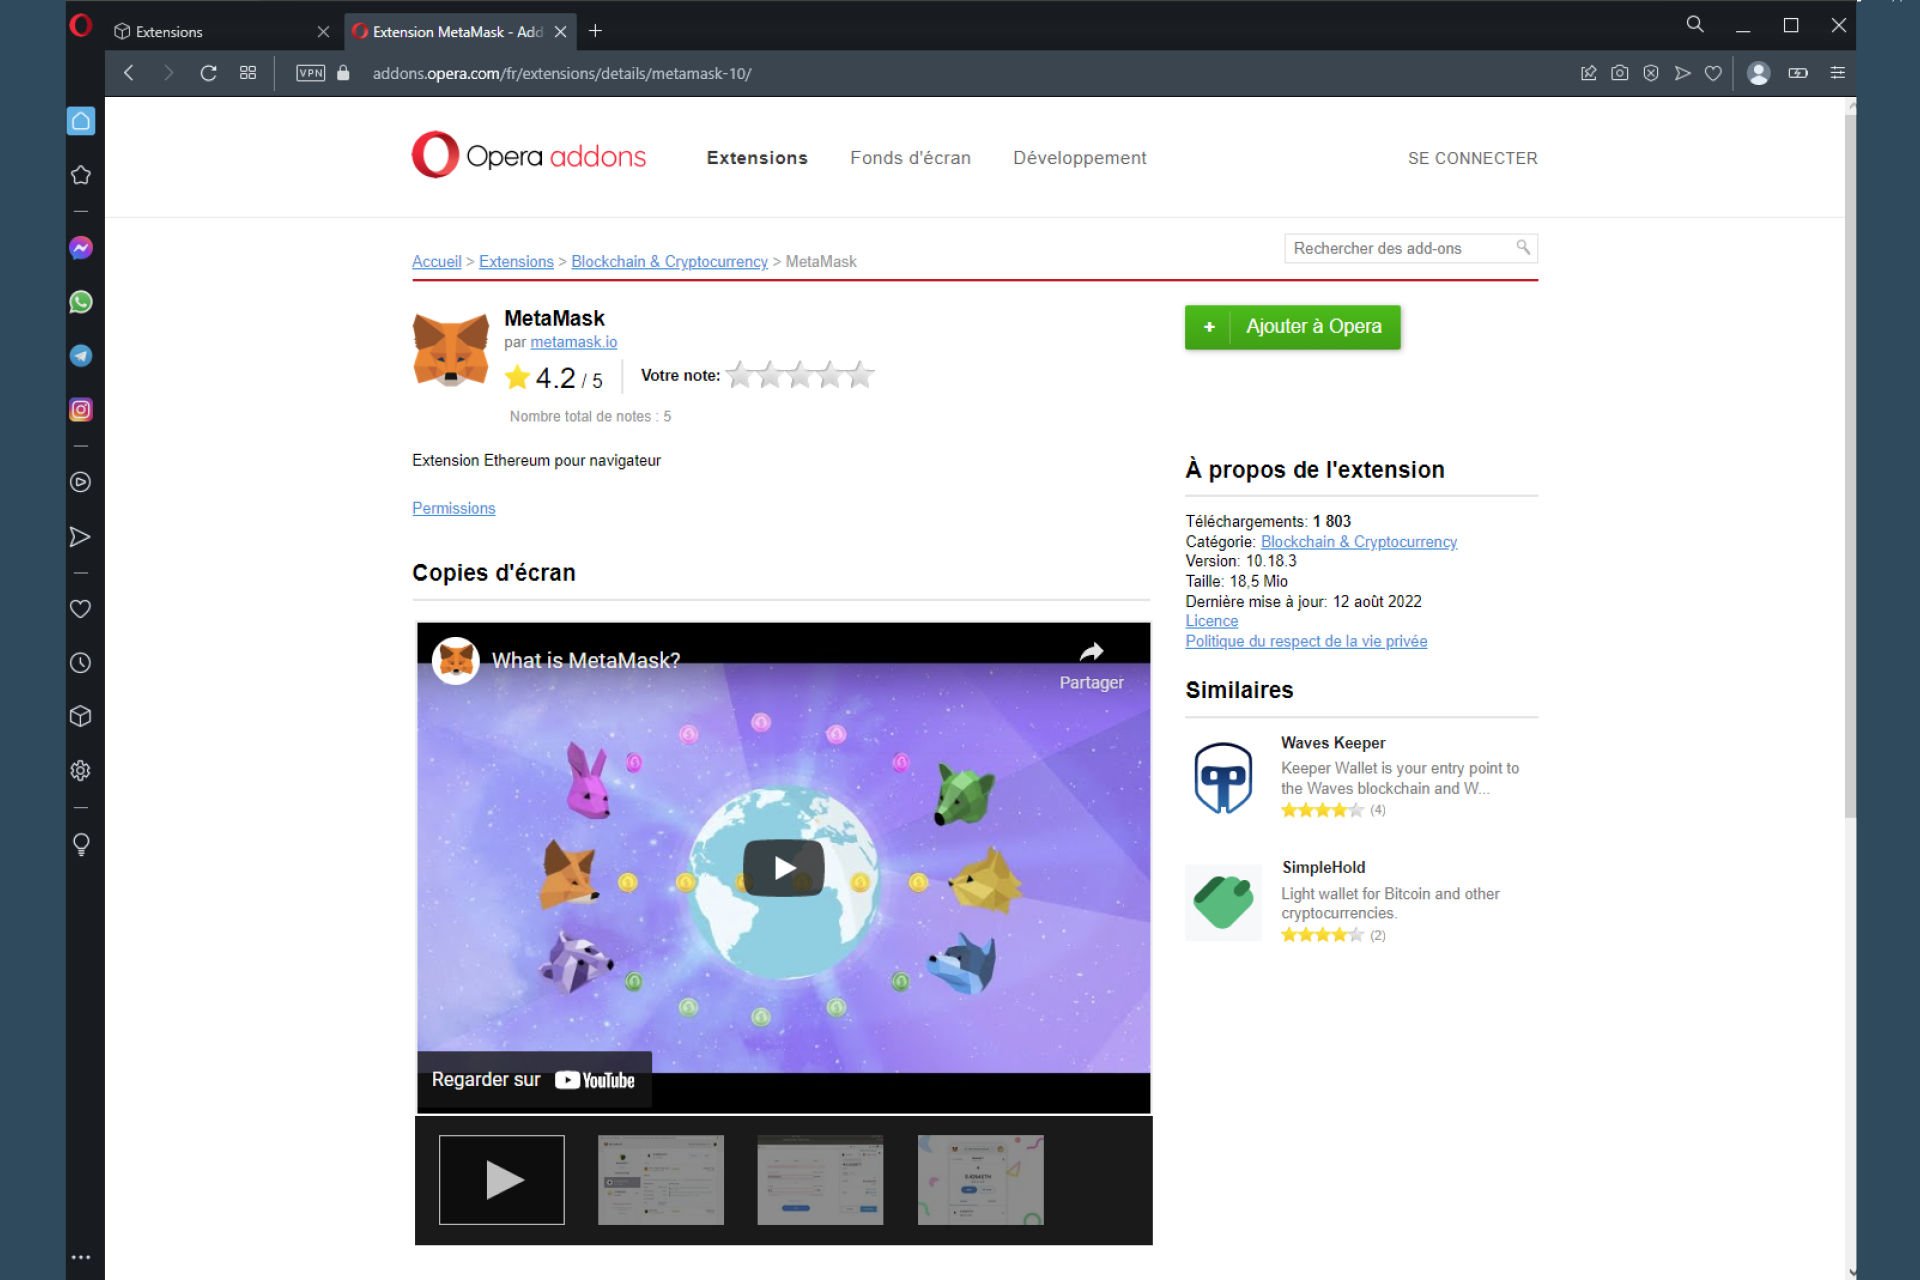The image size is (1920, 1280).
Task: Open the ad blocker shield icon
Action: [x=1651, y=73]
